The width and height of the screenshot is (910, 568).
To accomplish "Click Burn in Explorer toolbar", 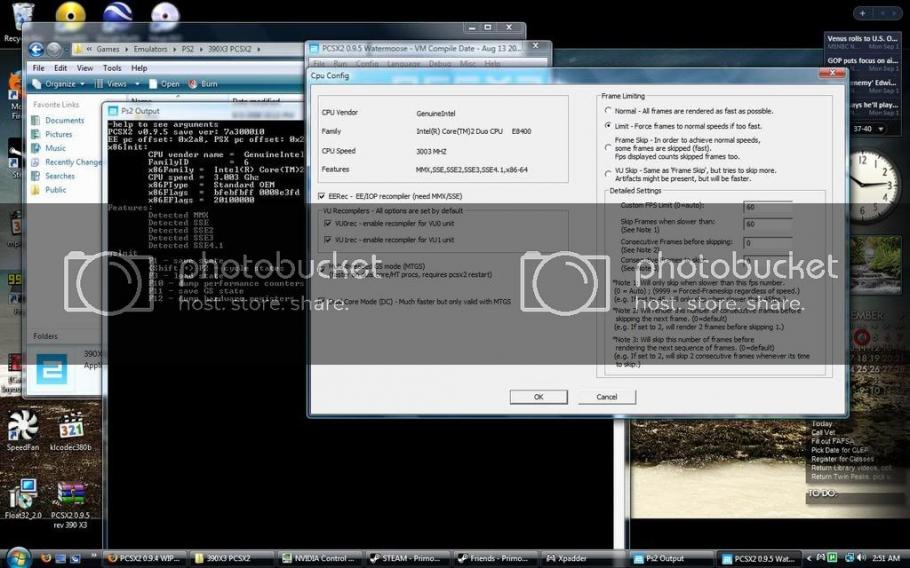I will coord(203,84).
